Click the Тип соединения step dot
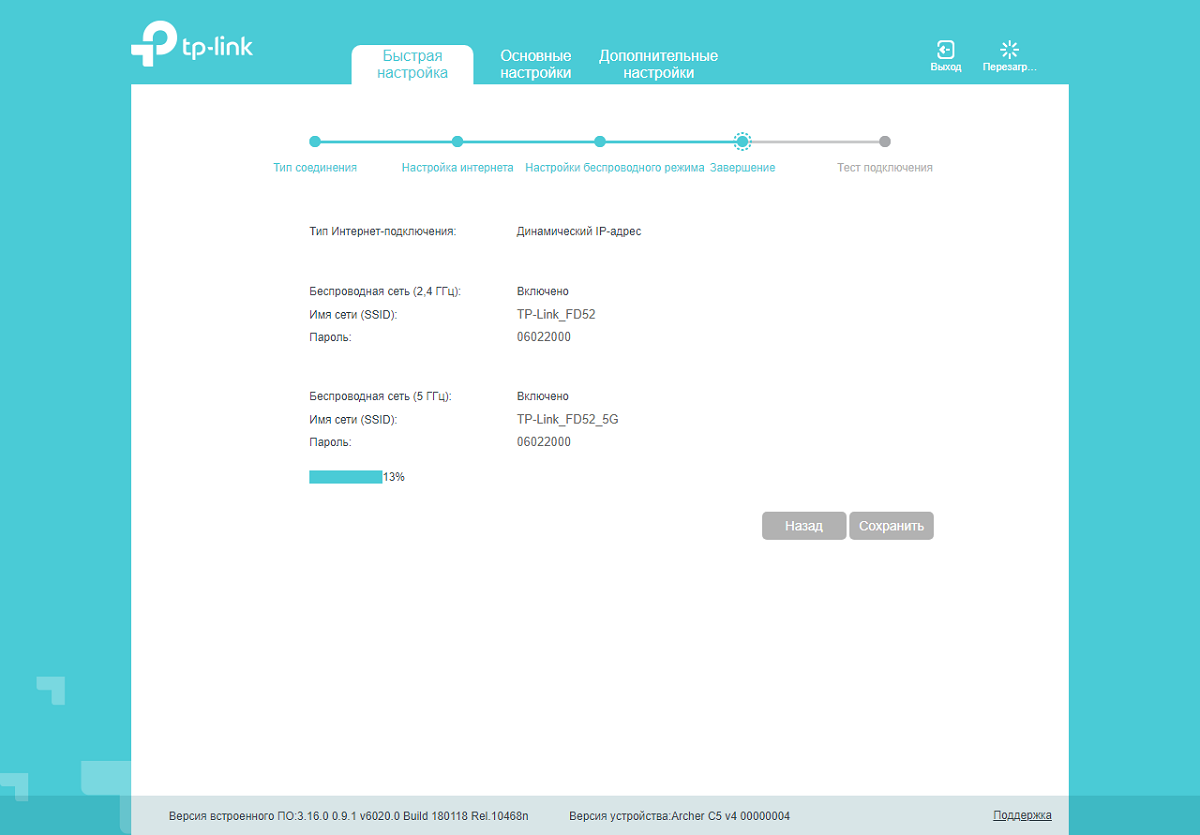Screen dimensions: 1200x835 (315, 142)
